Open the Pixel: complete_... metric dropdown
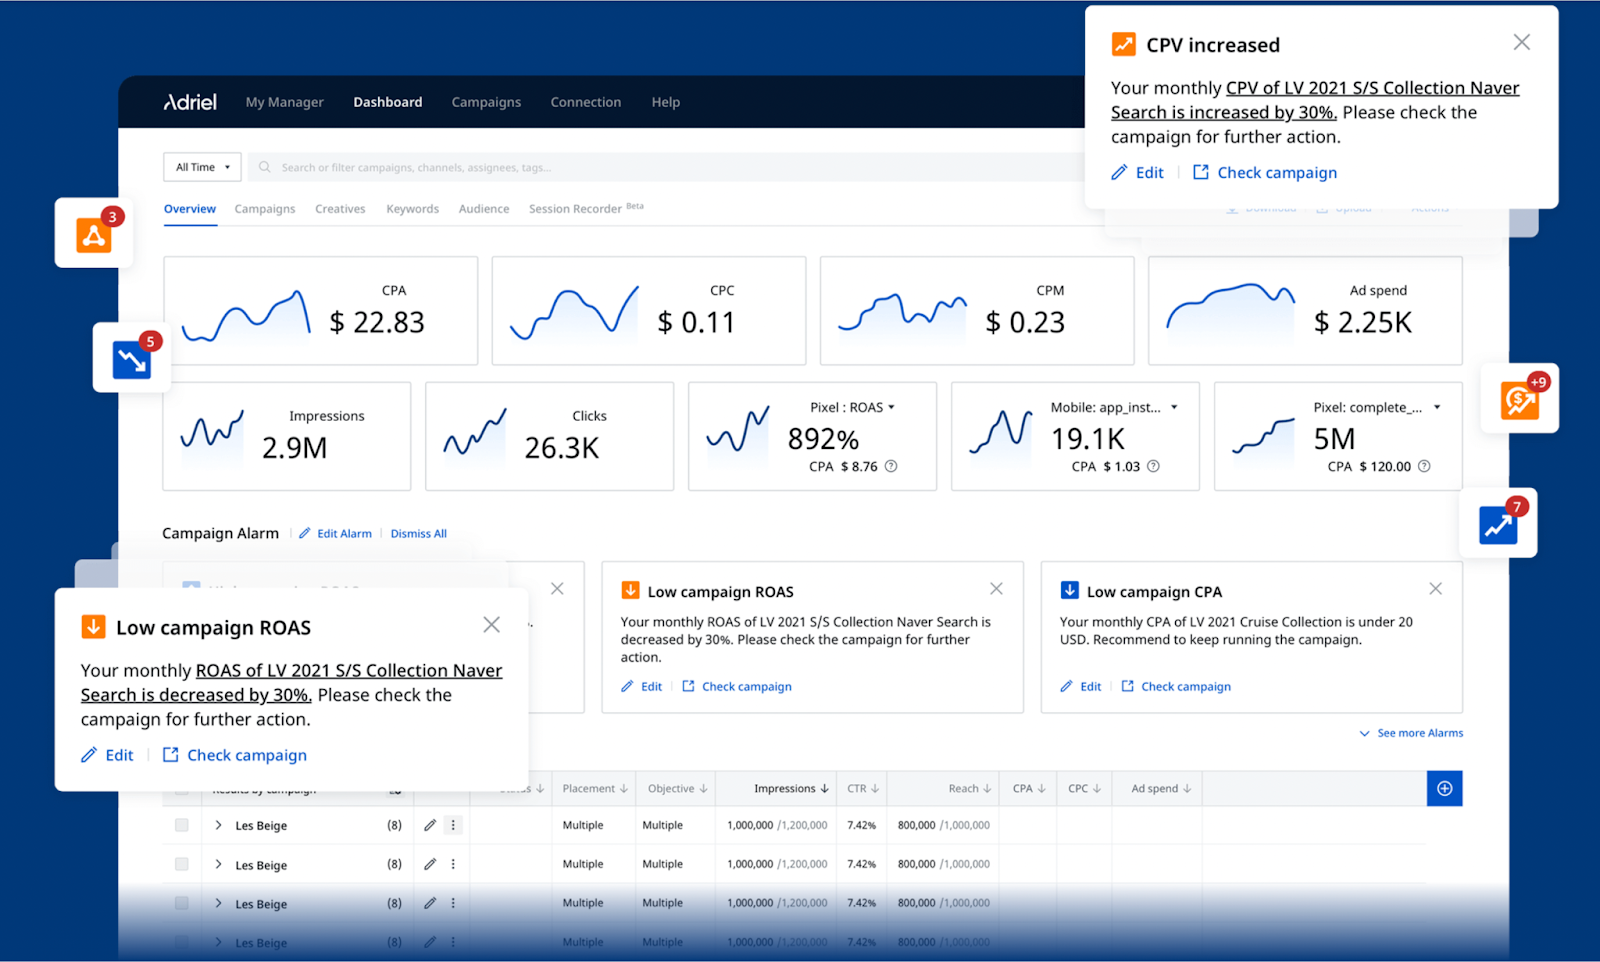 point(1377,408)
